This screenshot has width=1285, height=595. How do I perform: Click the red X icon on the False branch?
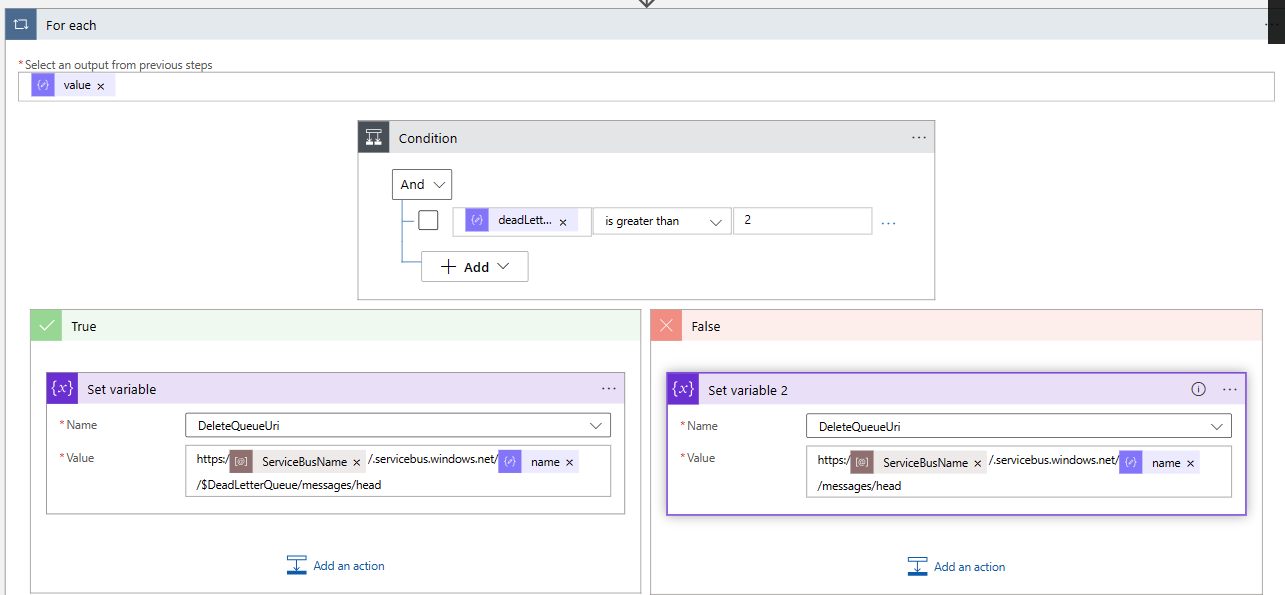[666, 325]
